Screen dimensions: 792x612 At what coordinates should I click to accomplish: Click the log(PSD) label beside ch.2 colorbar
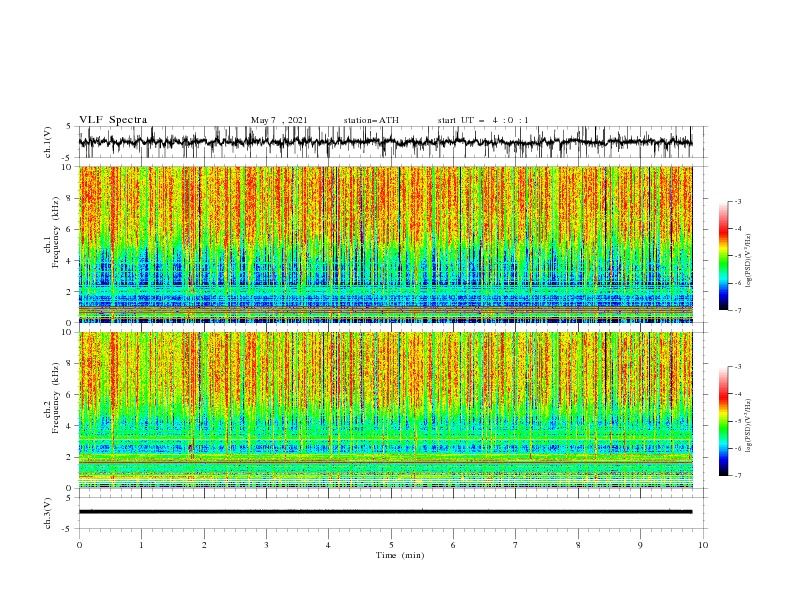tap(748, 426)
